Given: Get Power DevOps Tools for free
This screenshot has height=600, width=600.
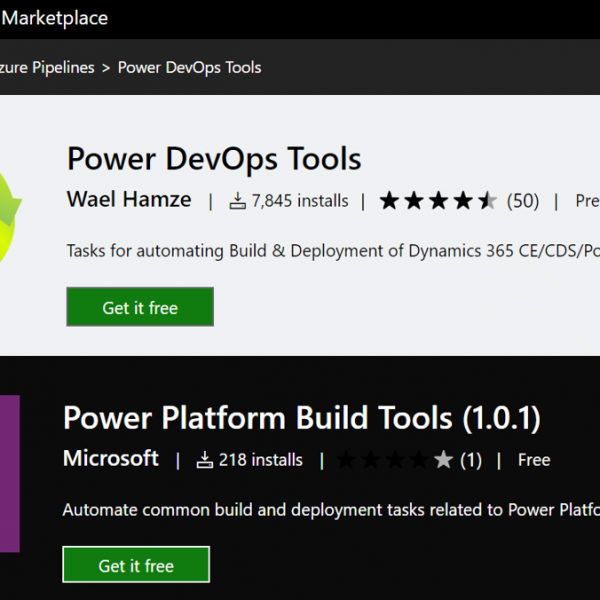Looking at the screenshot, I should (140, 307).
